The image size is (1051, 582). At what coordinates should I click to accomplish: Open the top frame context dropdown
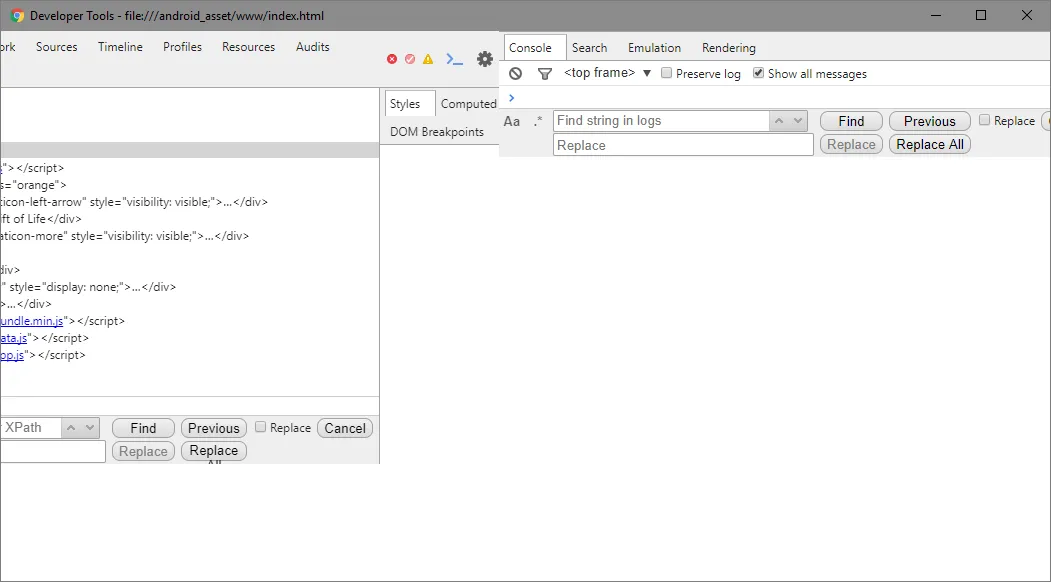point(608,73)
